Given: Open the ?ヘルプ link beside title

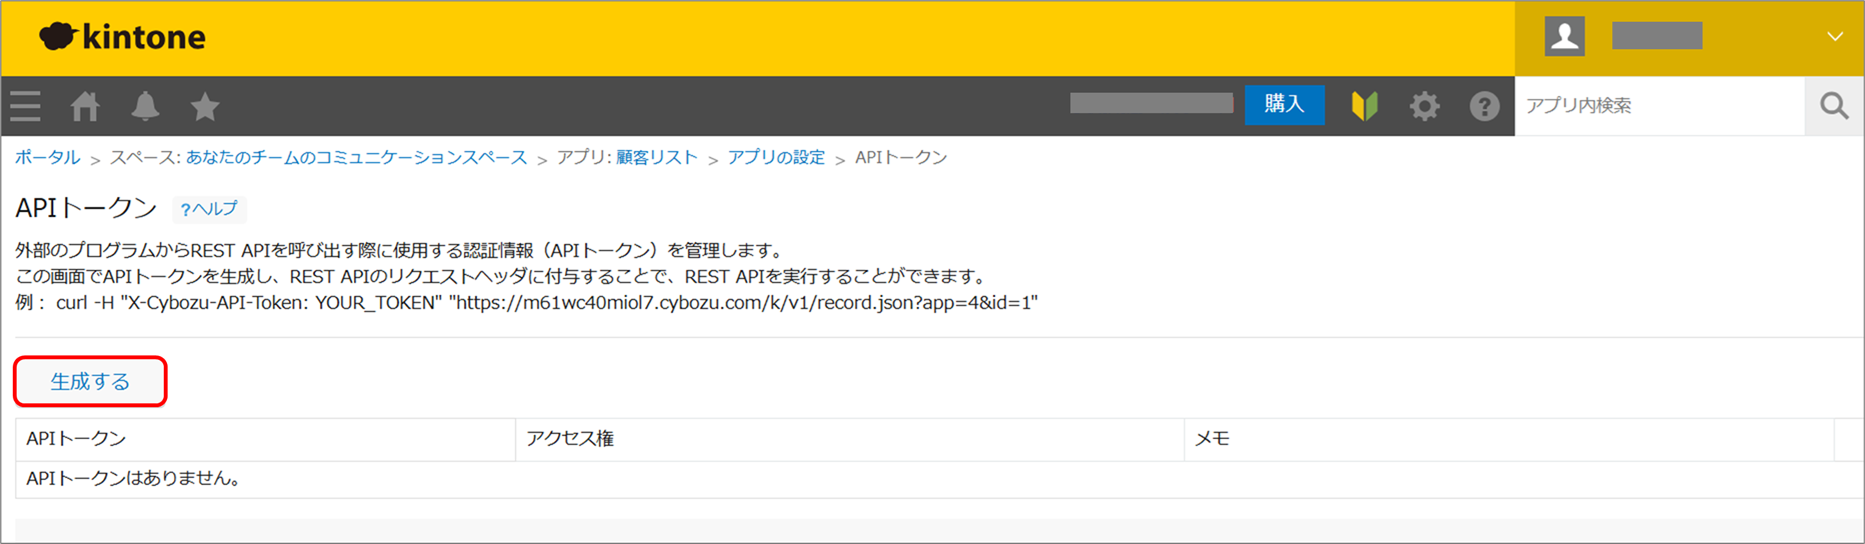Looking at the screenshot, I should coord(209,208).
